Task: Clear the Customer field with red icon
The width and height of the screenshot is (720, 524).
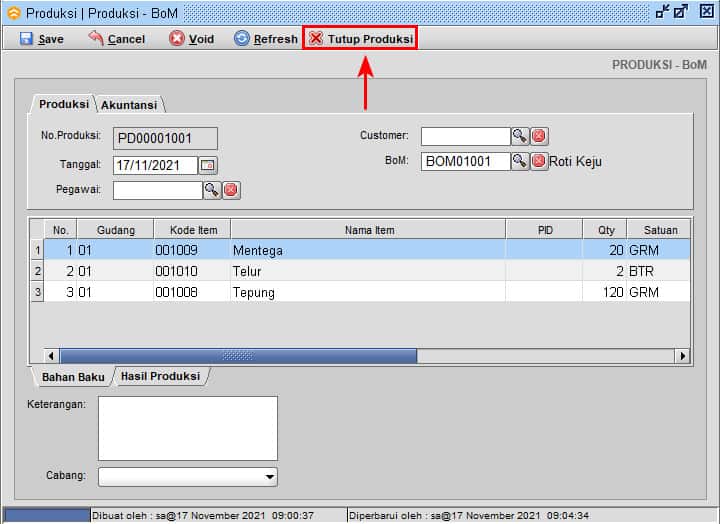Action: (x=540, y=136)
